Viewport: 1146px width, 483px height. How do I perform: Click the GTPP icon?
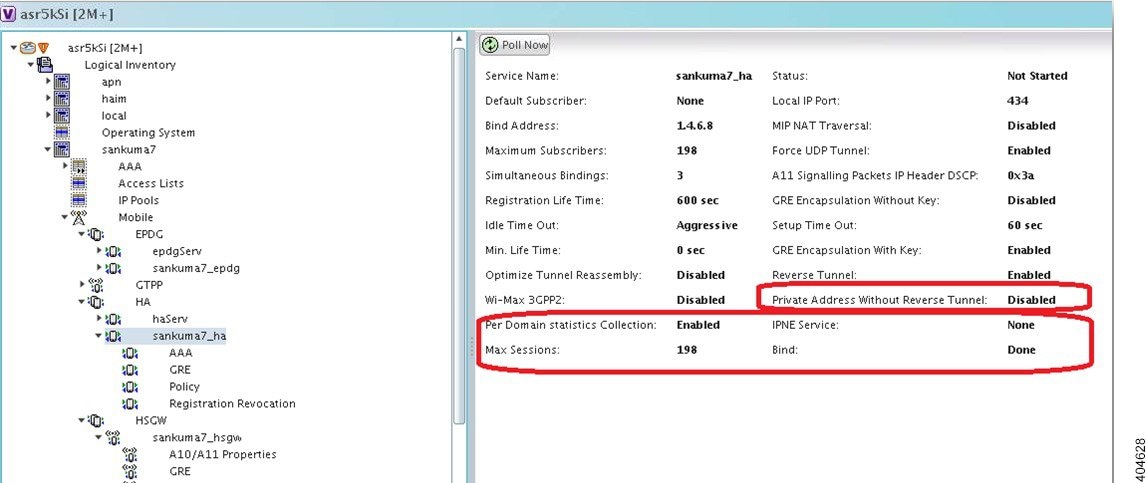click(x=96, y=284)
